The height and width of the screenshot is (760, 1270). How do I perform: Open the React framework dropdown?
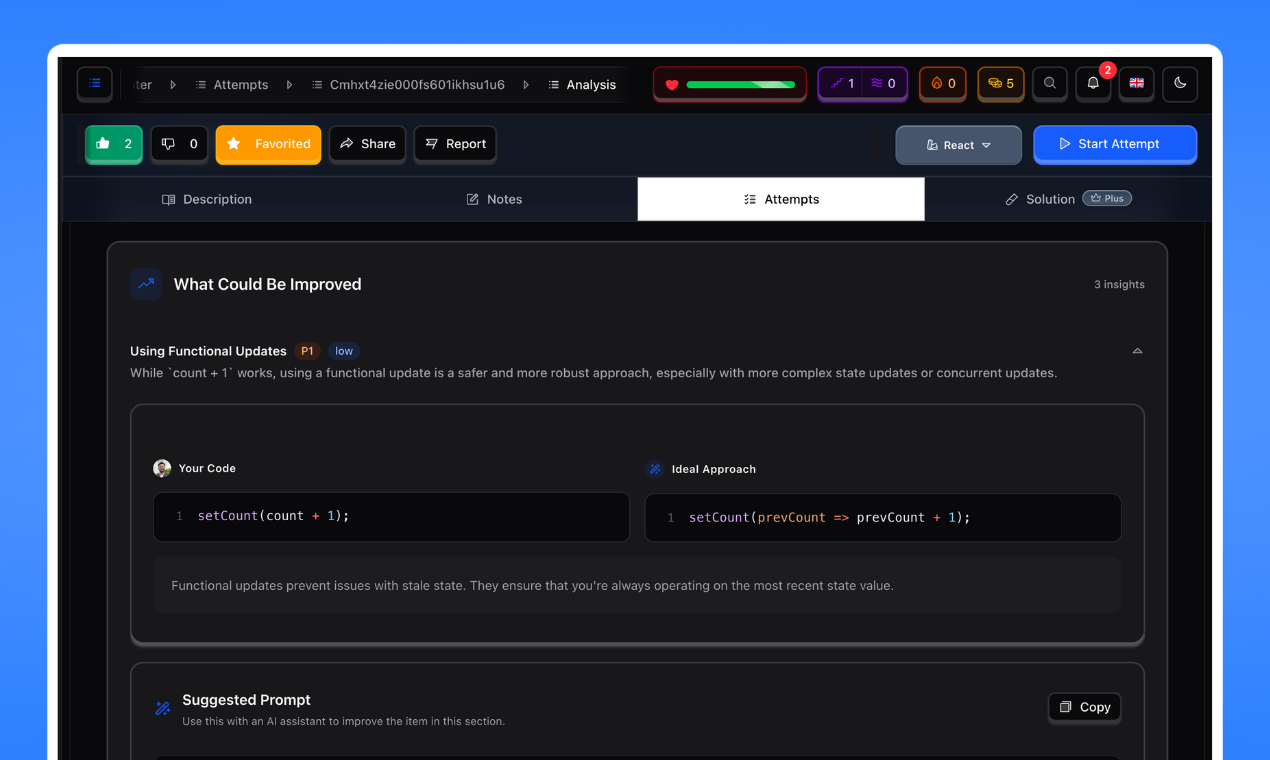[958, 144]
